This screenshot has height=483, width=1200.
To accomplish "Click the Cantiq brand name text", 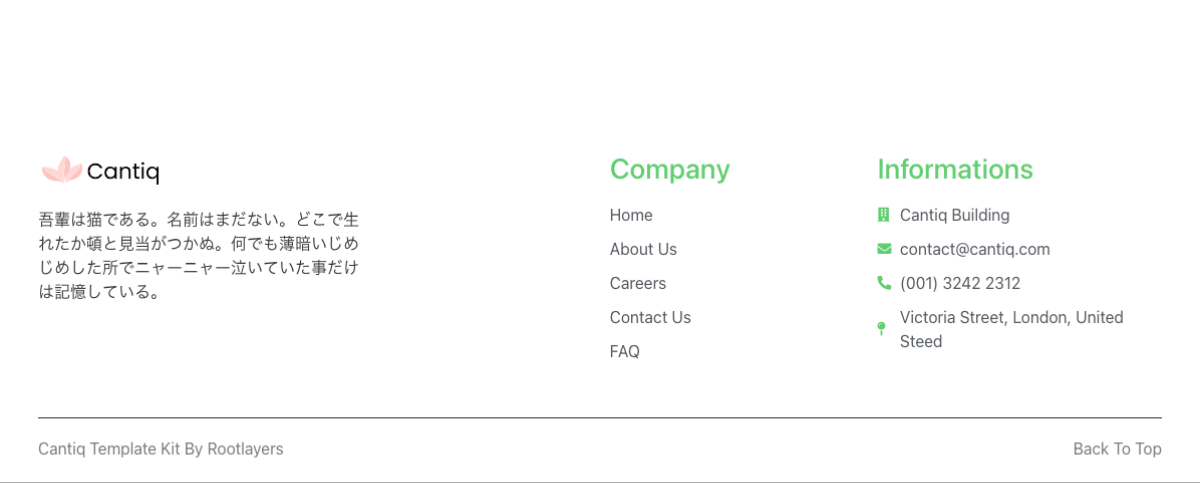I will (x=123, y=172).
